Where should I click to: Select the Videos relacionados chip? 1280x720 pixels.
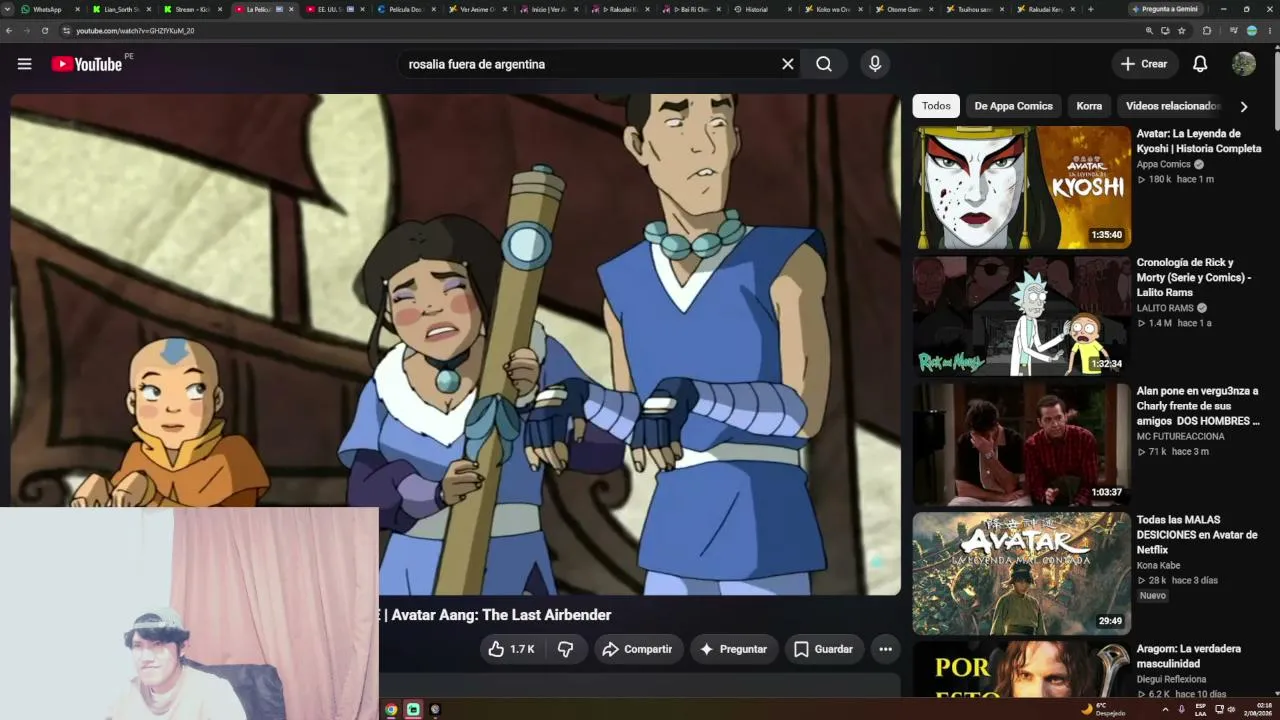click(1172, 106)
